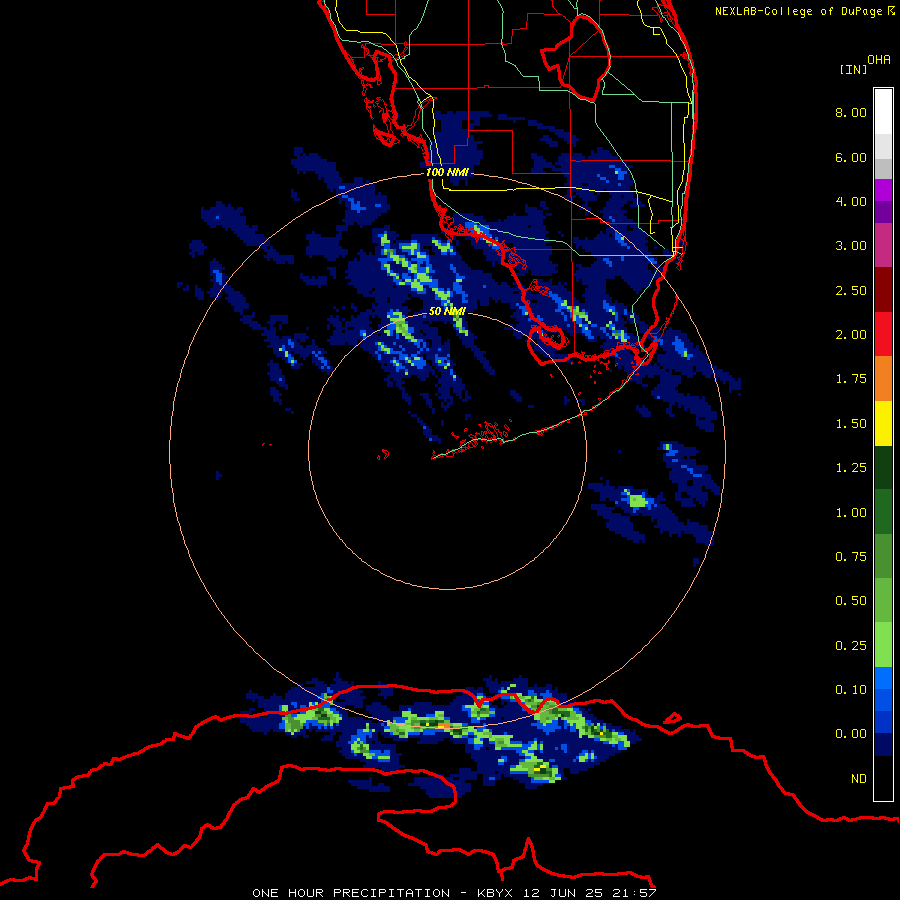
Task: Pick the black ND swatch in the color scale
Action: 883,778
